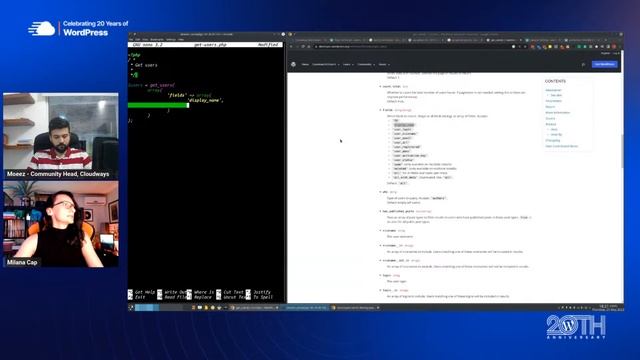Viewport: 640px width, 360px height.
Task: Expand the About dropdown menu
Action: (x=384, y=64)
